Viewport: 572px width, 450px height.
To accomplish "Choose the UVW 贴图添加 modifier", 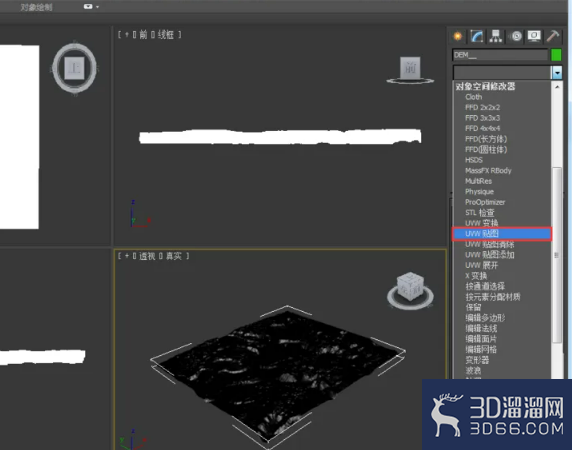I will tap(490, 255).
